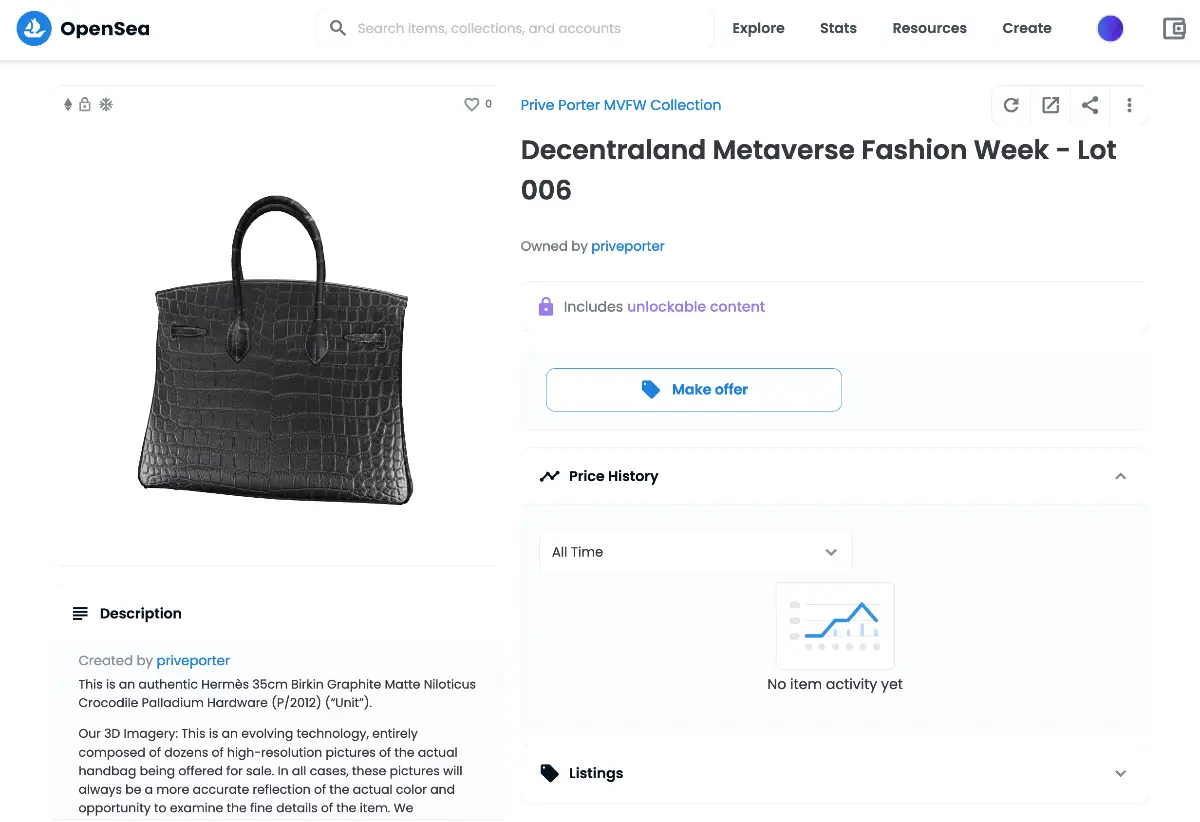Click the unlockable content link
1200x822 pixels.
[695, 307]
